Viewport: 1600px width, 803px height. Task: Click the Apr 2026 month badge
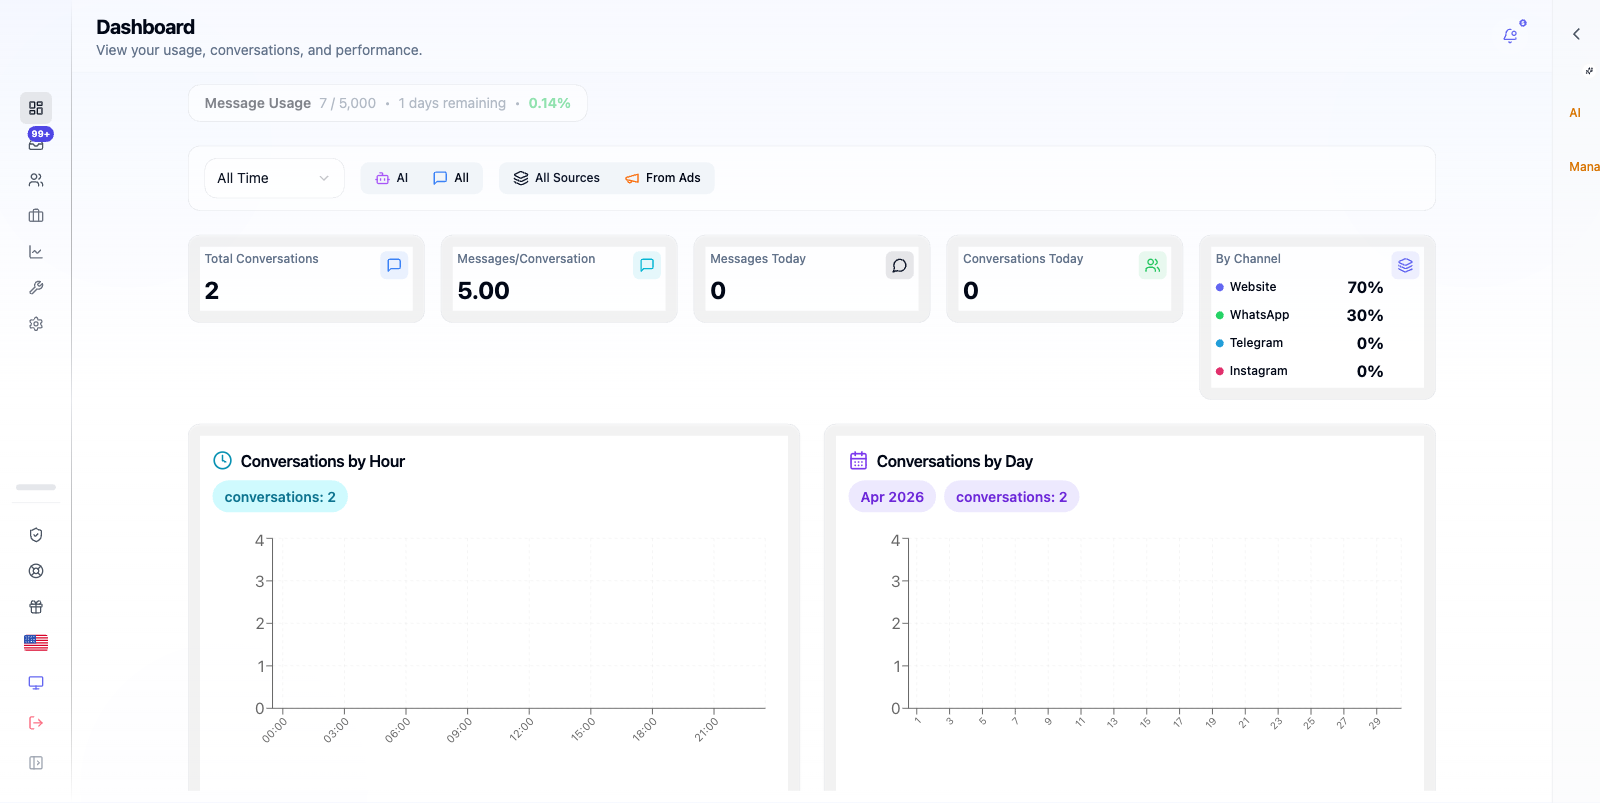click(892, 497)
